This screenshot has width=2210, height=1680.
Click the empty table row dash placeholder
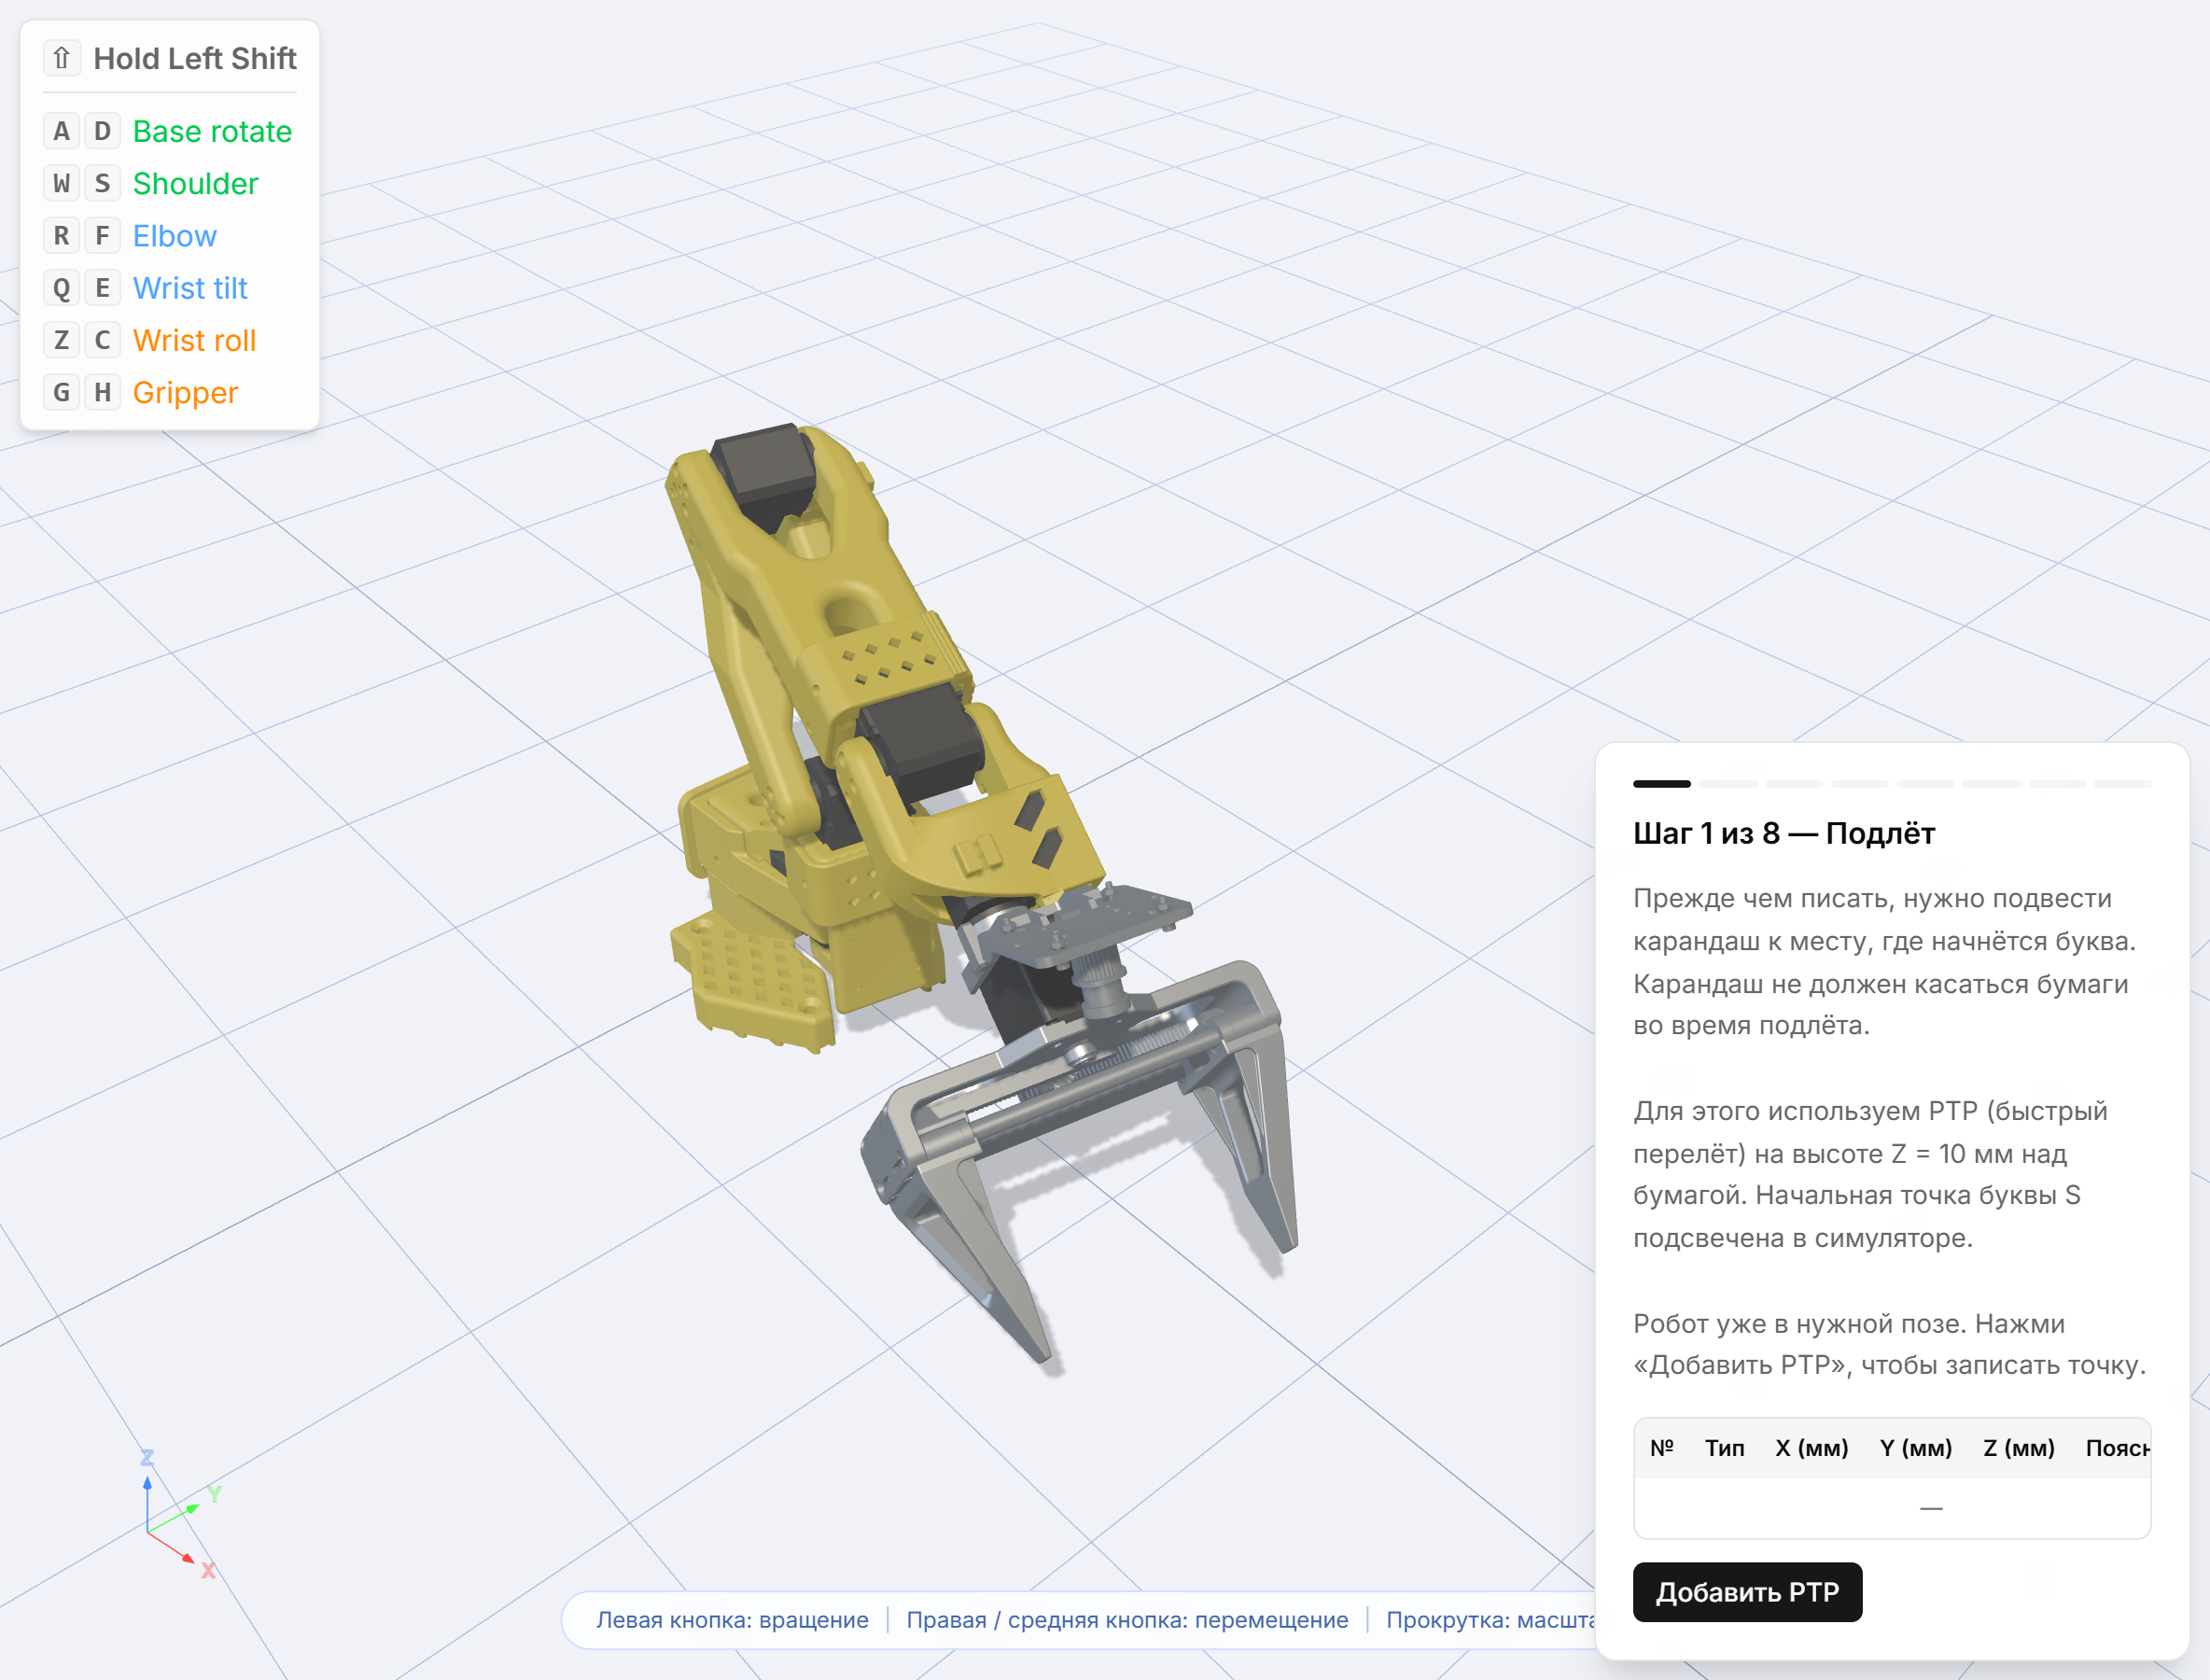click(x=1931, y=1508)
